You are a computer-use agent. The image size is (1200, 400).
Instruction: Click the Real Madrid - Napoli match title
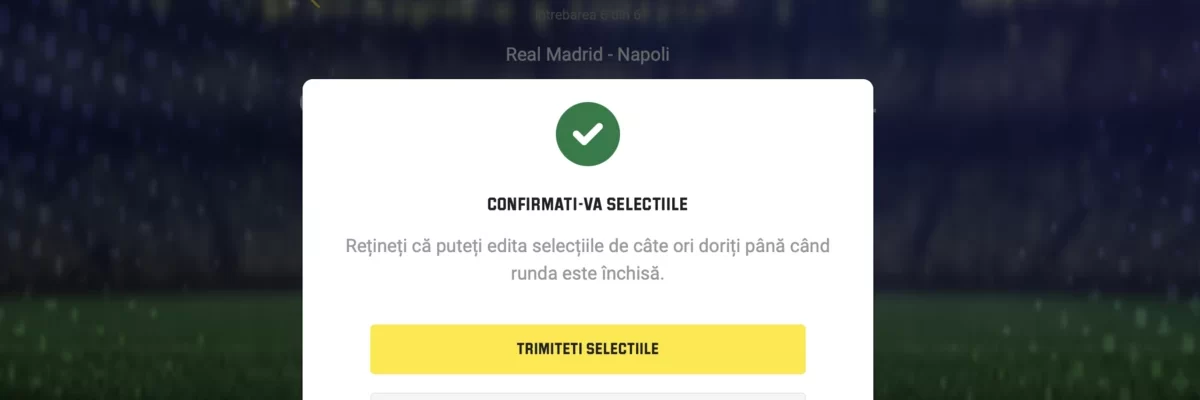coord(588,54)
